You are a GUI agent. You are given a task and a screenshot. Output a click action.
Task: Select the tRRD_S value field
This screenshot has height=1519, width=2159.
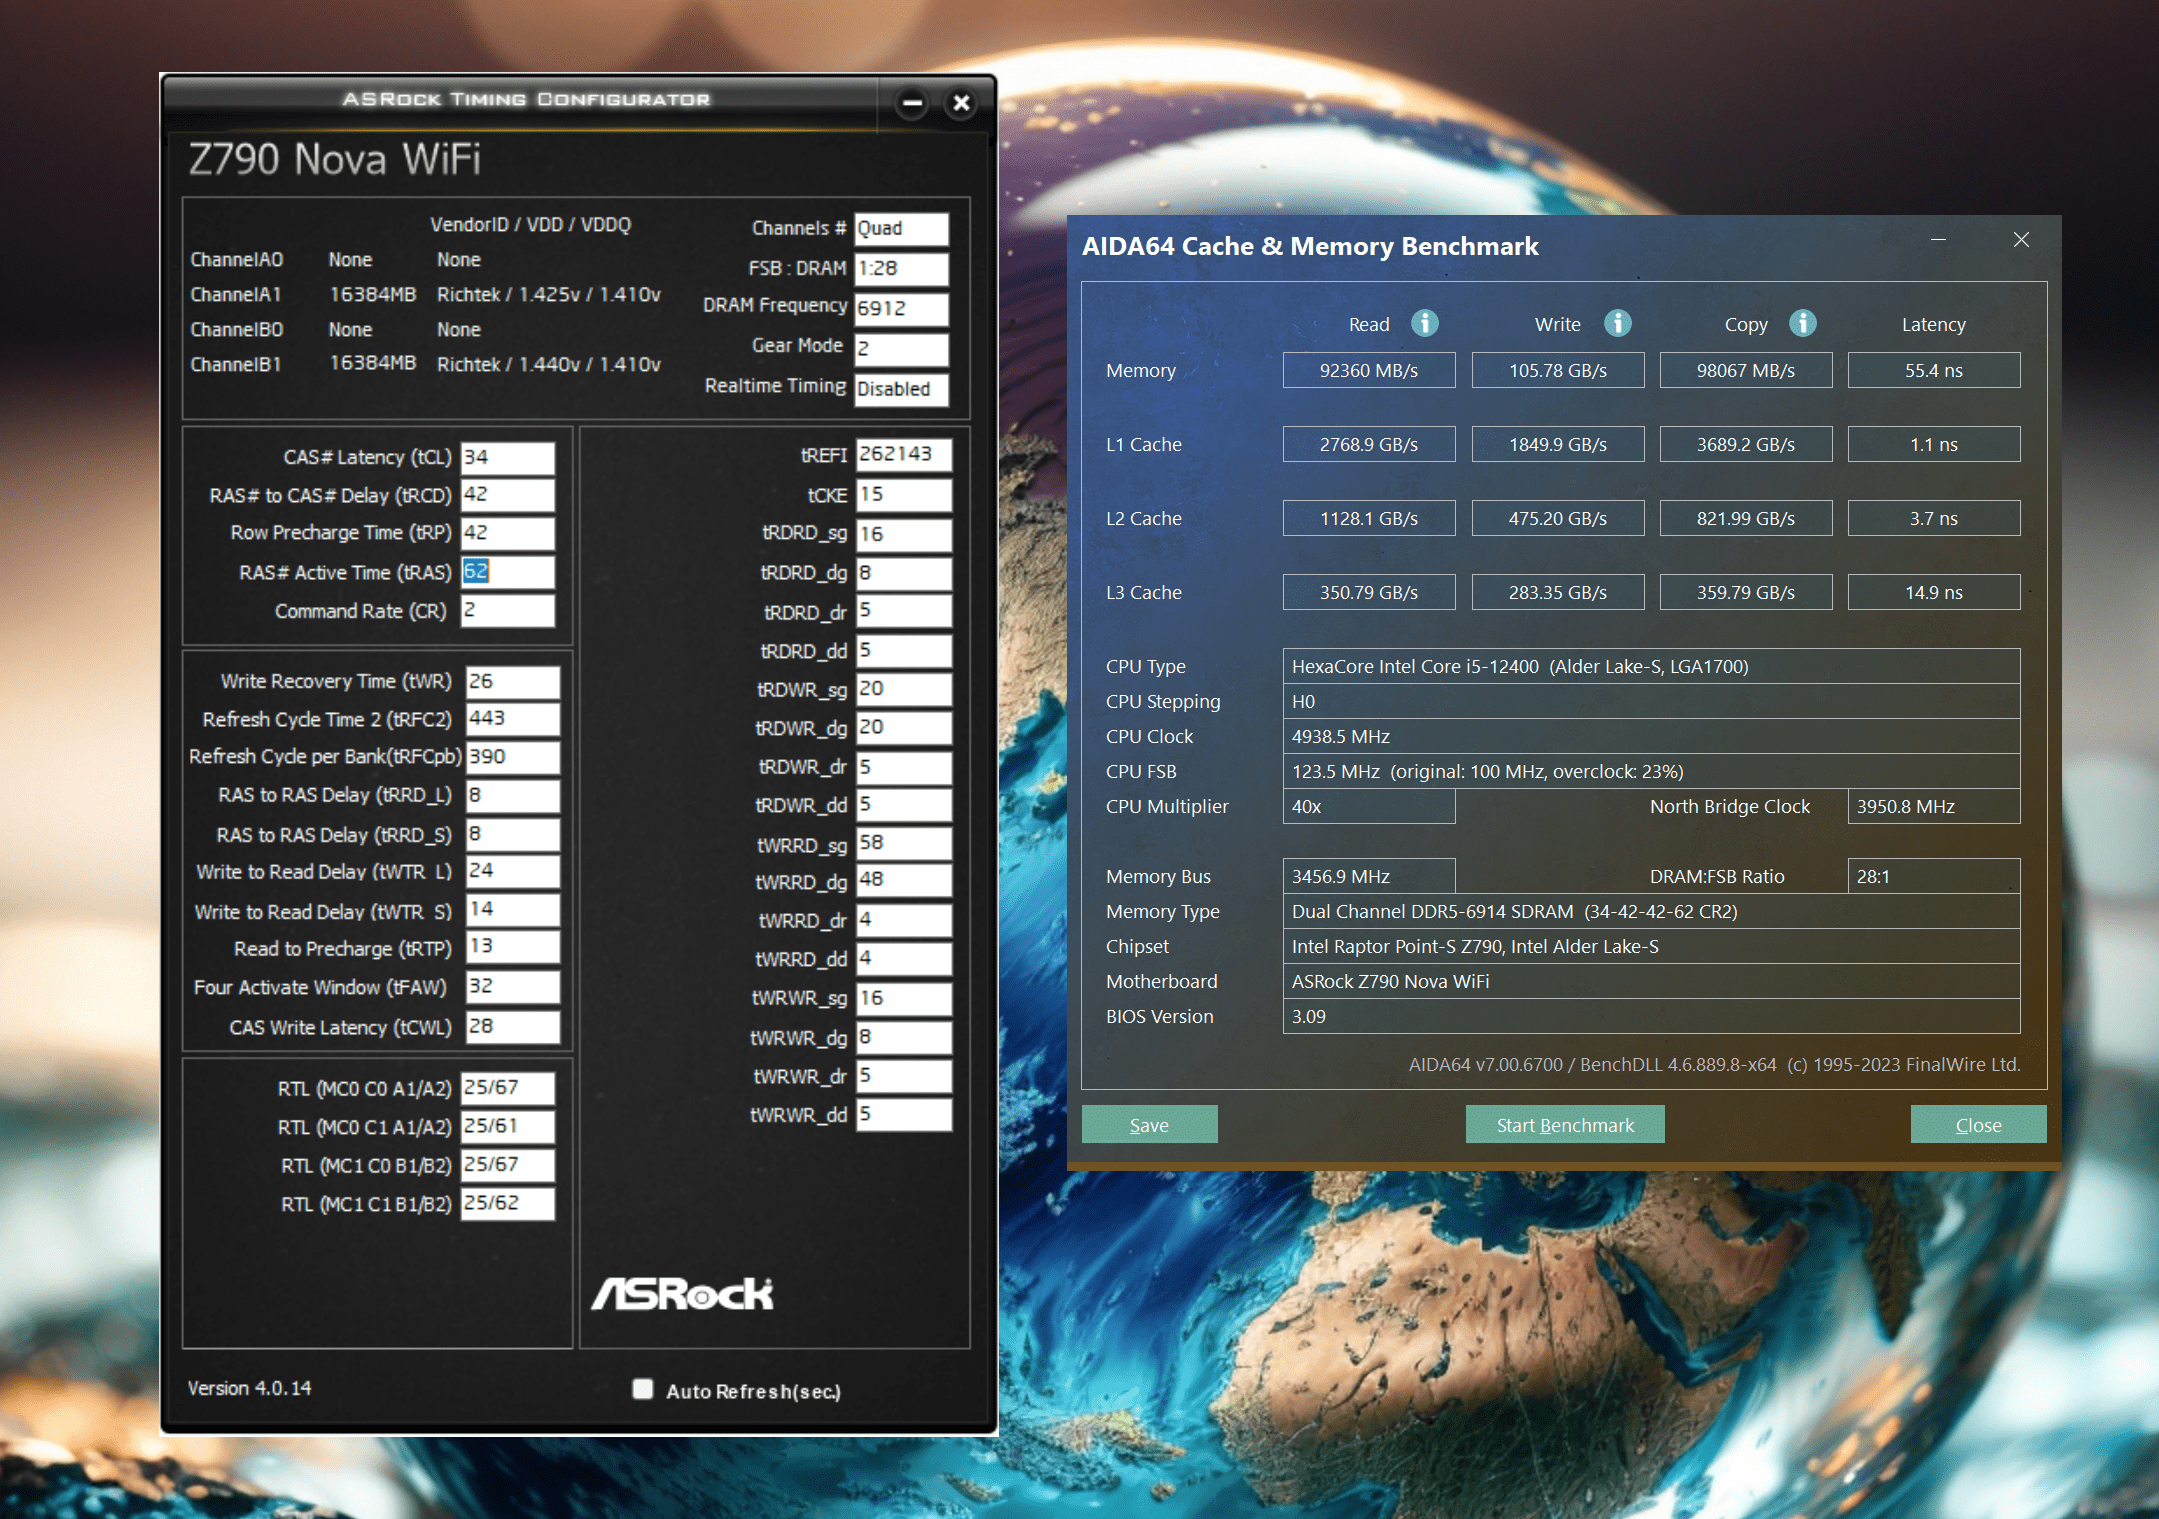click(513, 834)
